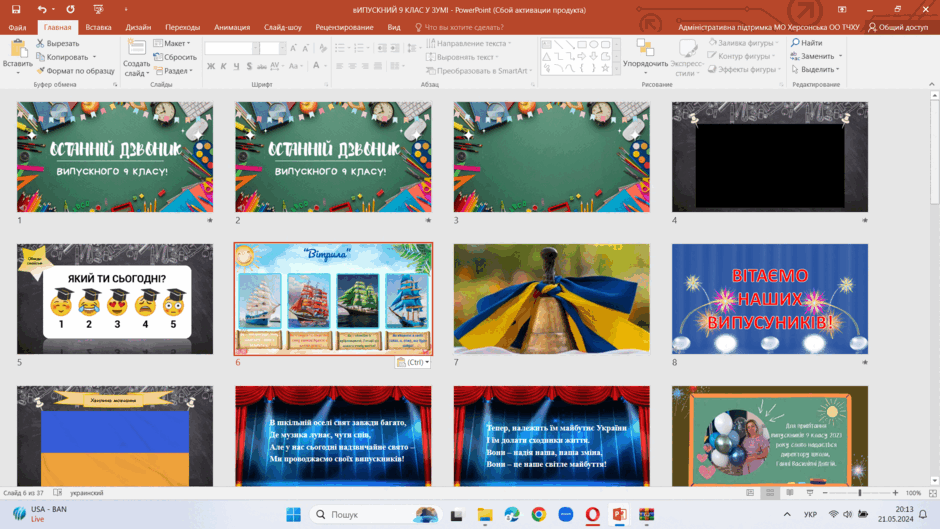Select Формат по образцу painter
This screenshot has height=529, width=940.
pos(75,71)
